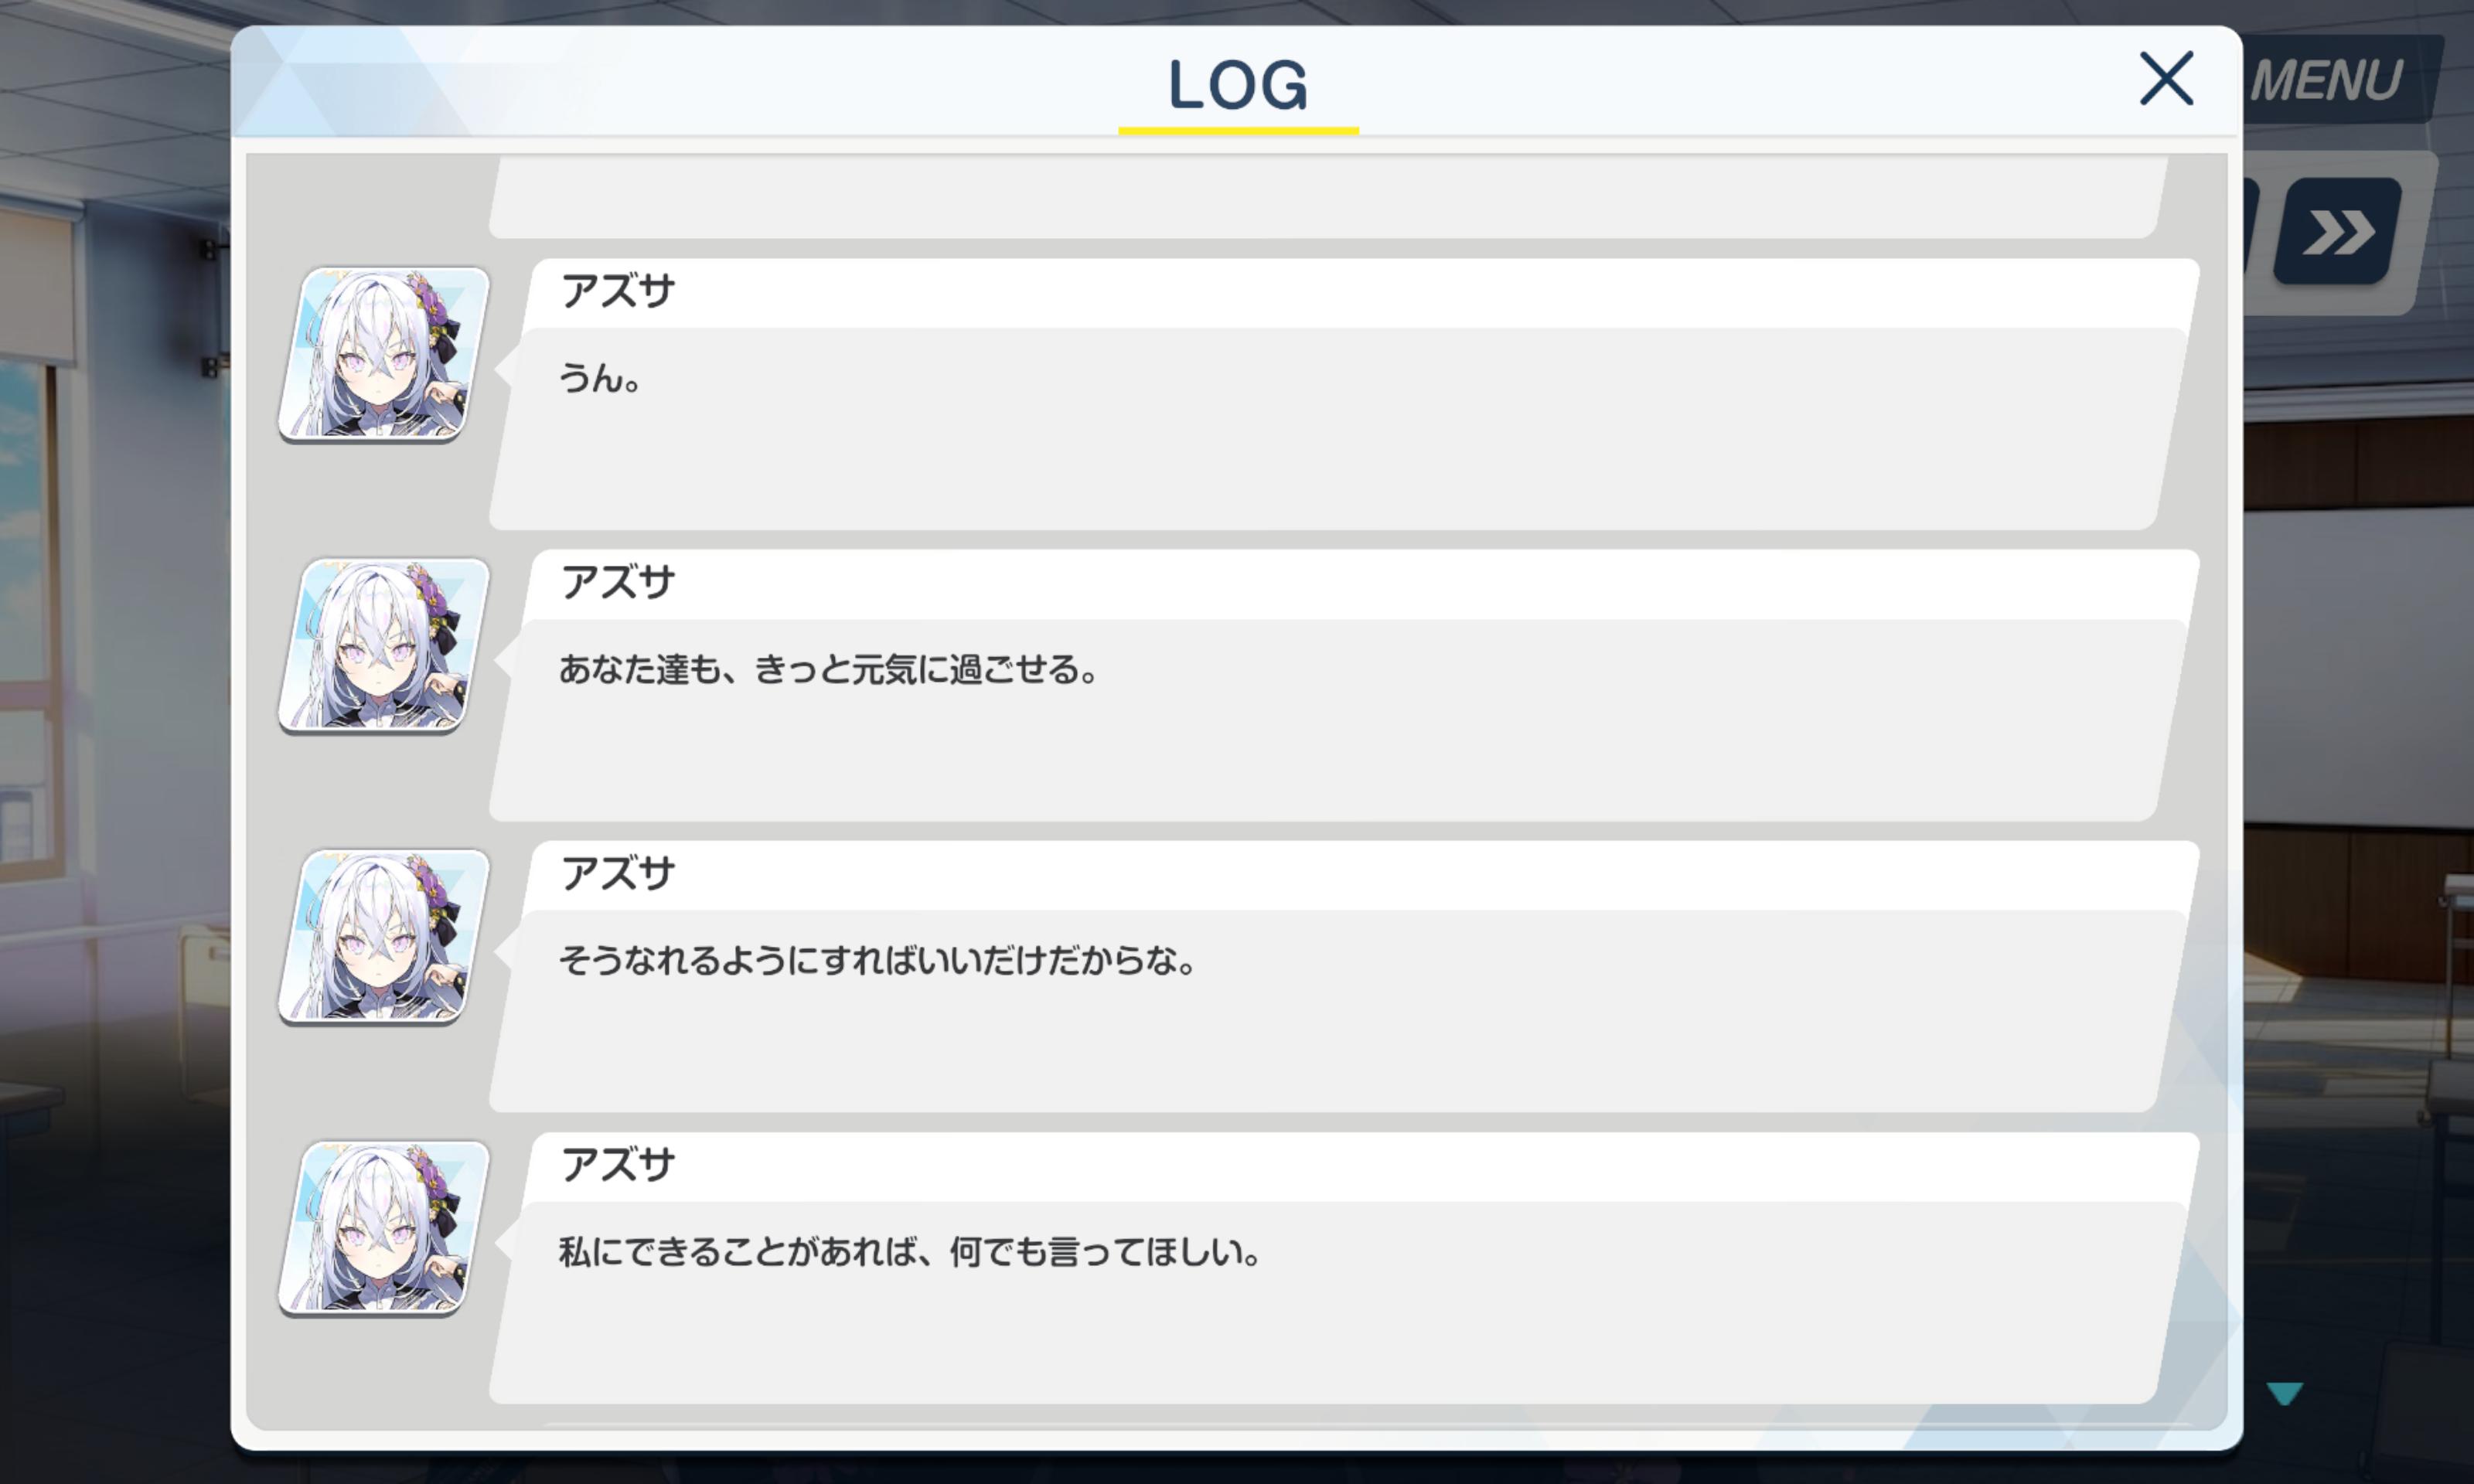Click the LOG tab title
Screen dimensions: 2474x1484
point(1238,84)
